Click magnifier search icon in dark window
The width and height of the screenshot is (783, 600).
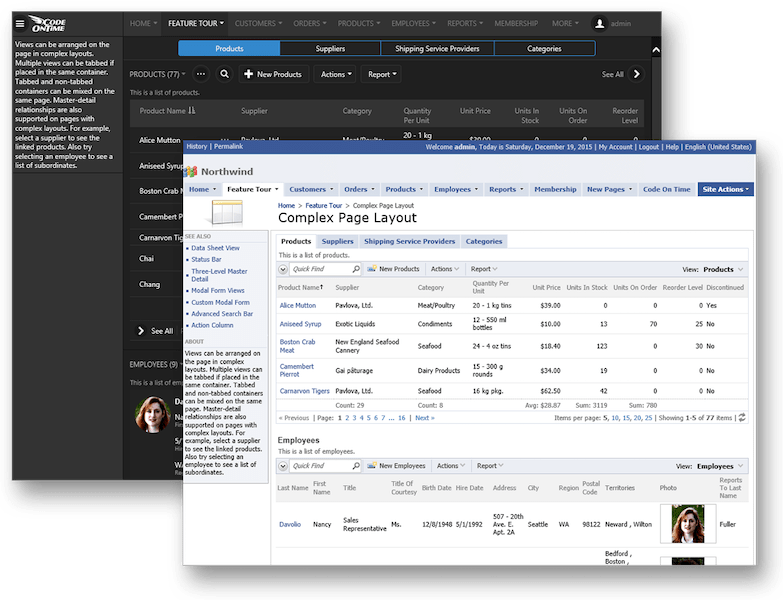[225, 74]
